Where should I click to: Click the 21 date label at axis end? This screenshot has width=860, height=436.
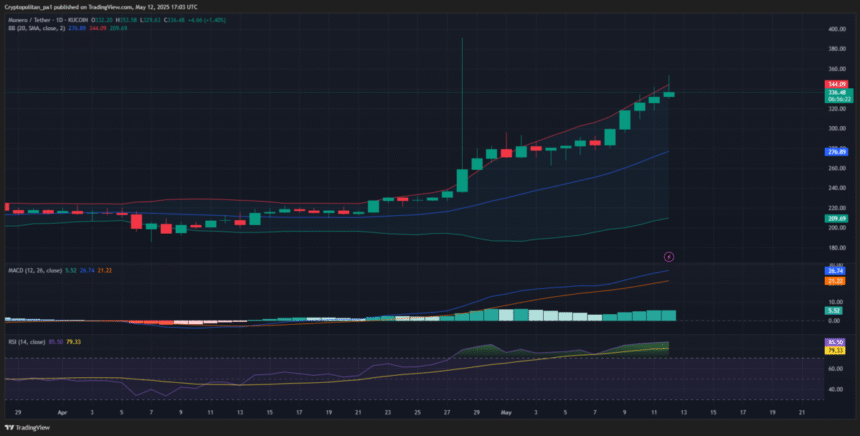click(x=802, y=412)
